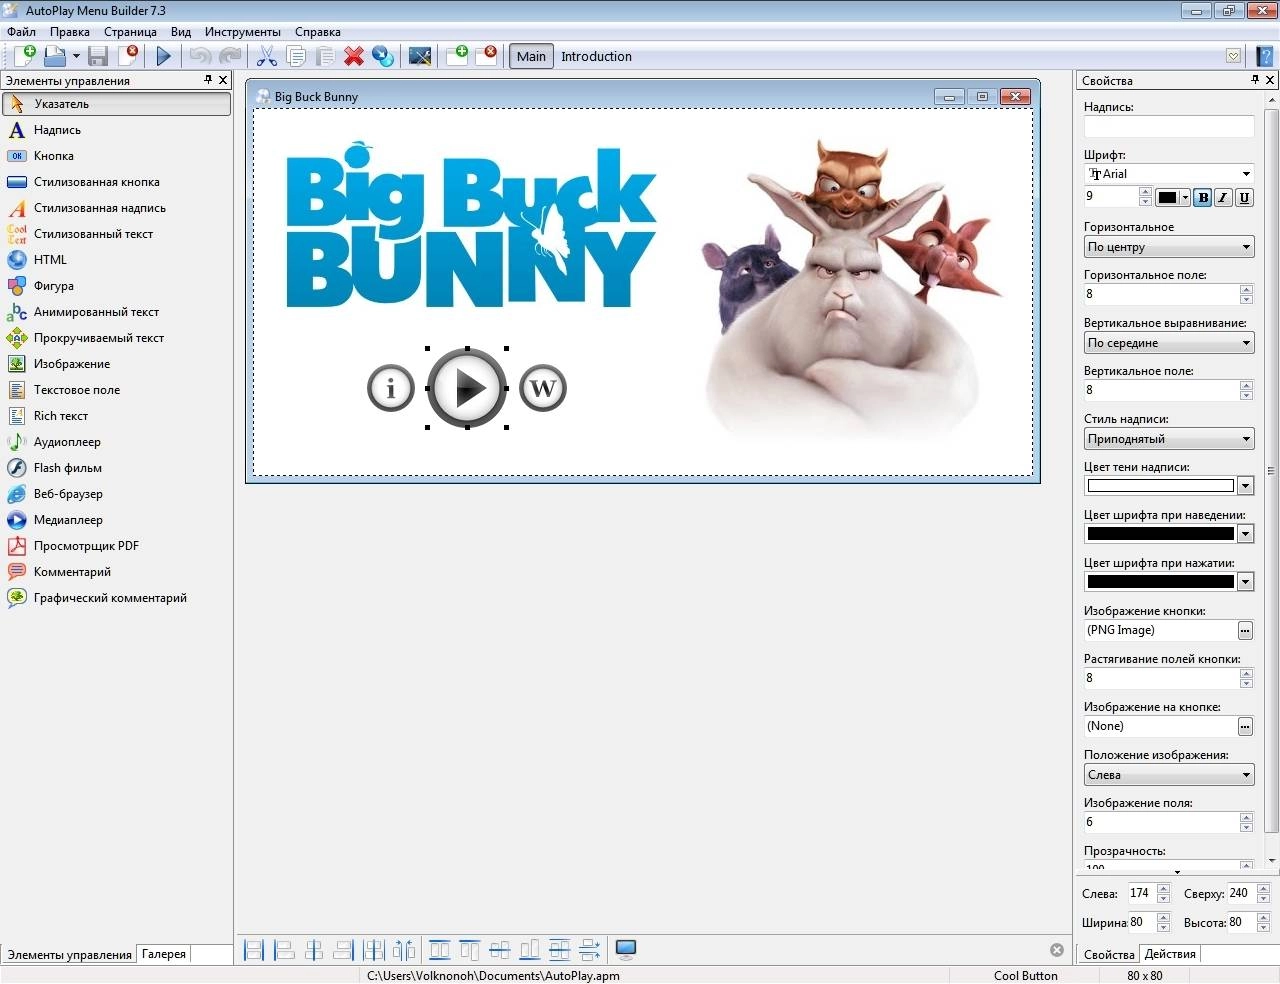
Task: Browse for button image next to (PNG Image)
Action: 1245,630
